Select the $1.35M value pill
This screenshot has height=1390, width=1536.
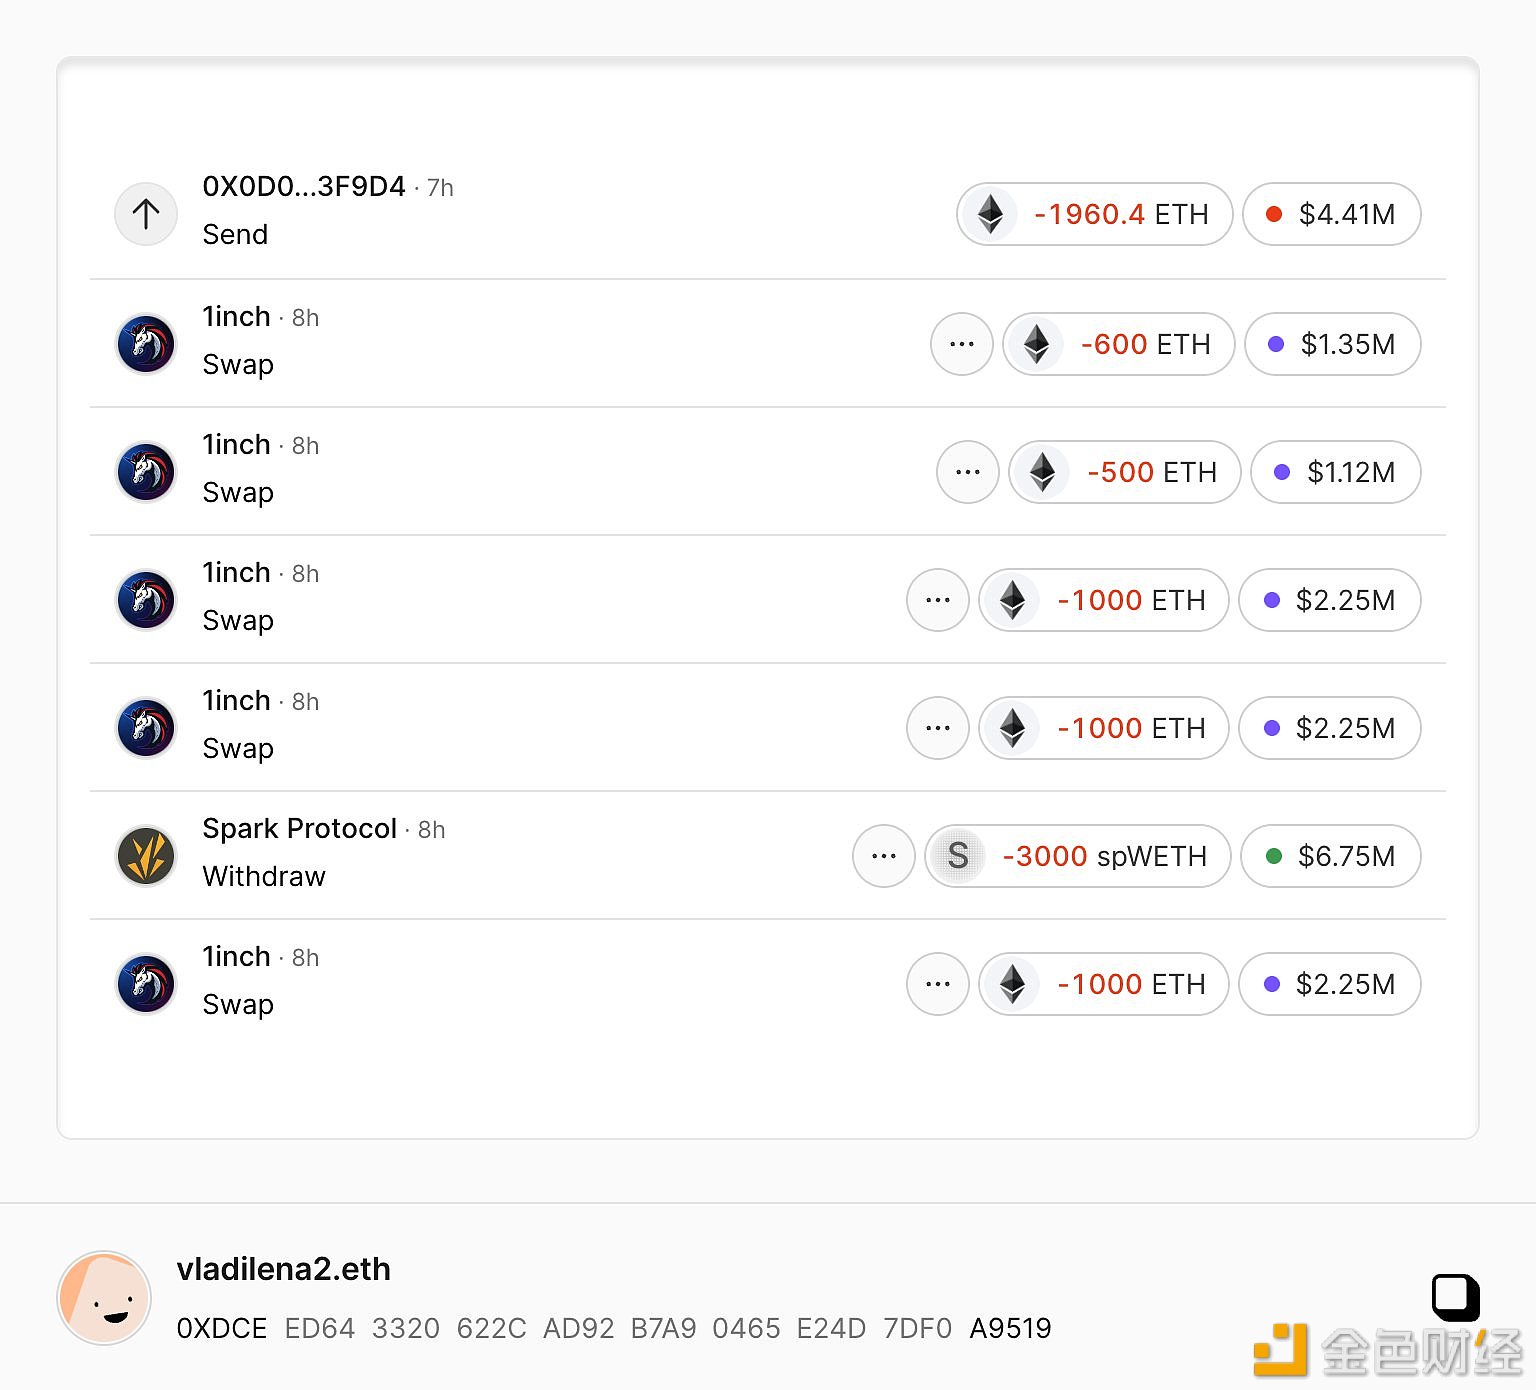(1333, 344)
